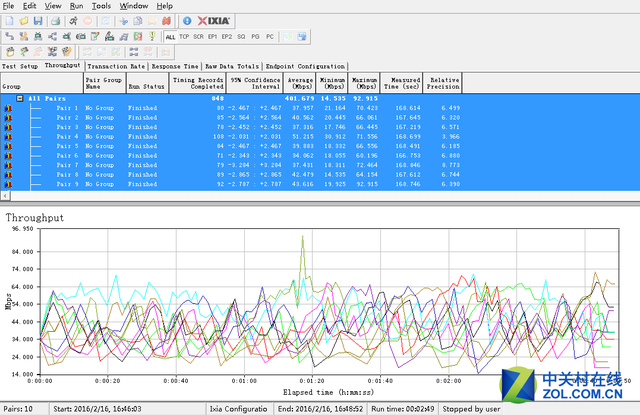The width and height of the screenshot is (640, 415).
Task: Click the clipboard icon starting the third toolbar
Action: pos(10,52)
